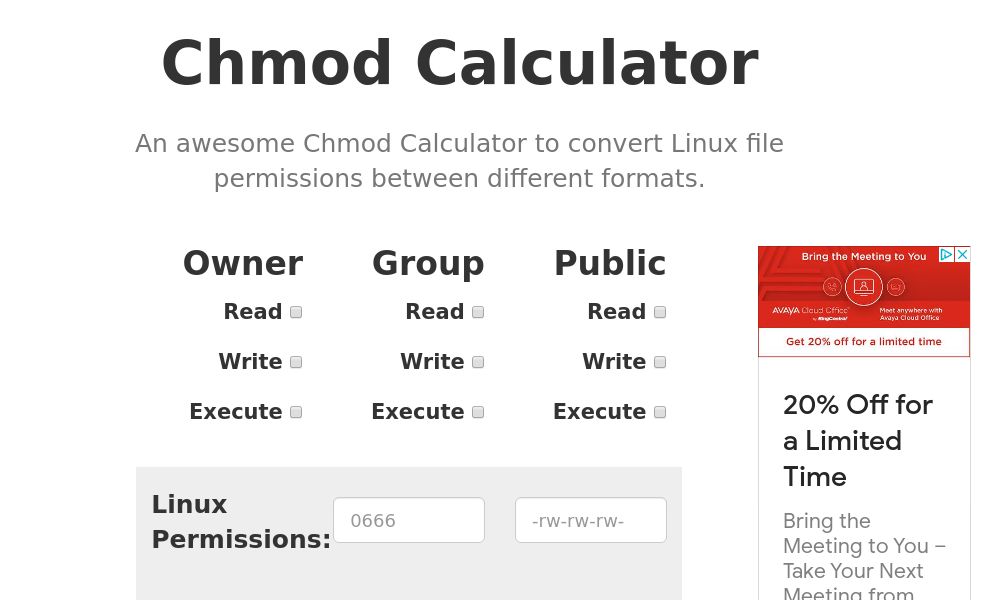Click the laptop icon right of video icon
Image resolution: width=1000 pixels, height=600 pixels.
(896, 285)
